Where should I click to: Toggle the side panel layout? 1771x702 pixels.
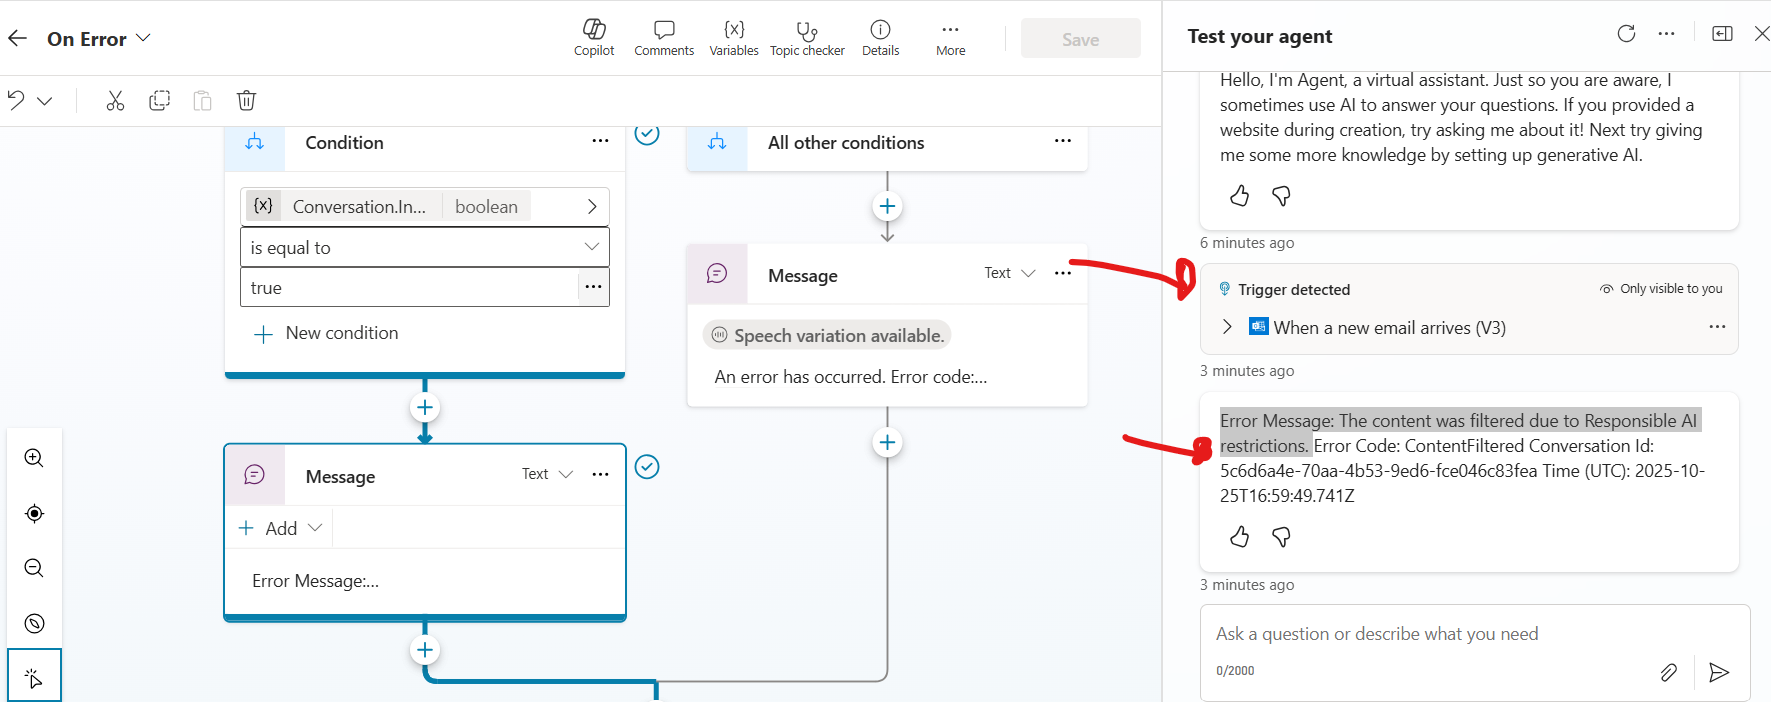[x=1722, y=34]
